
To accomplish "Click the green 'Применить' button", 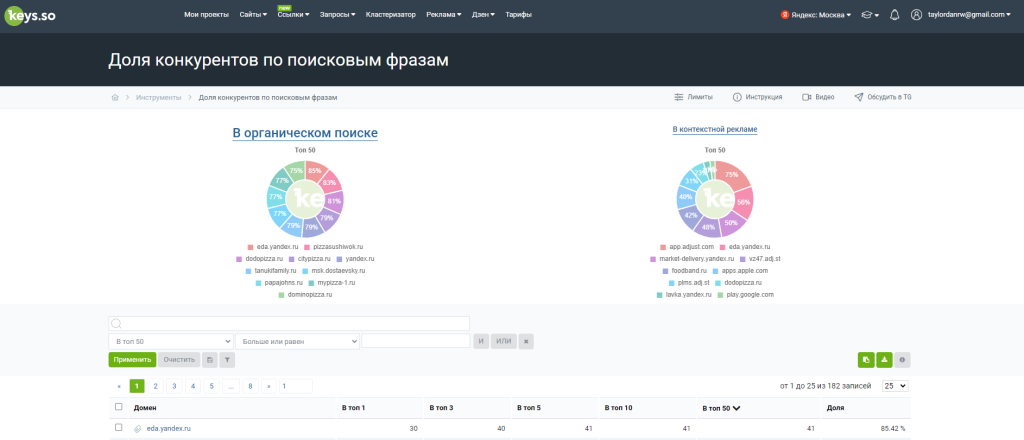I will (x=133, y=360).
